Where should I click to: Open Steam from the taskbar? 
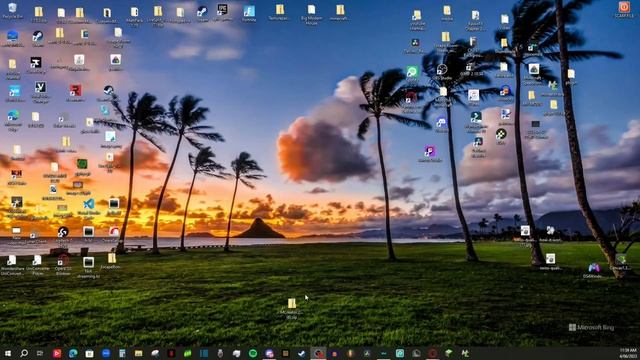tap(302, 353)
